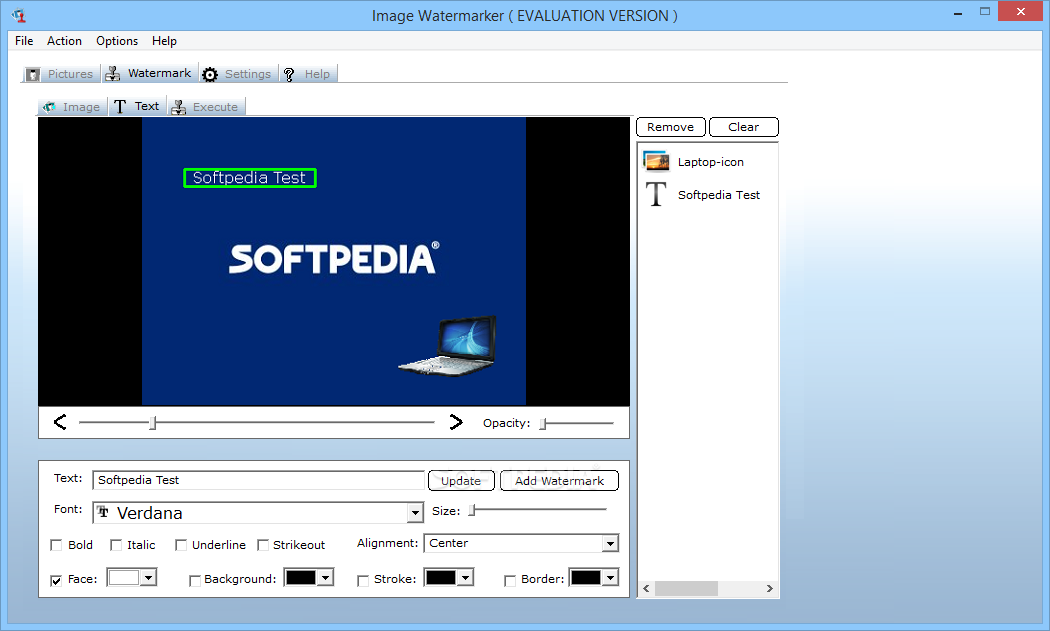Open the Help menu in menu bar

164,41
